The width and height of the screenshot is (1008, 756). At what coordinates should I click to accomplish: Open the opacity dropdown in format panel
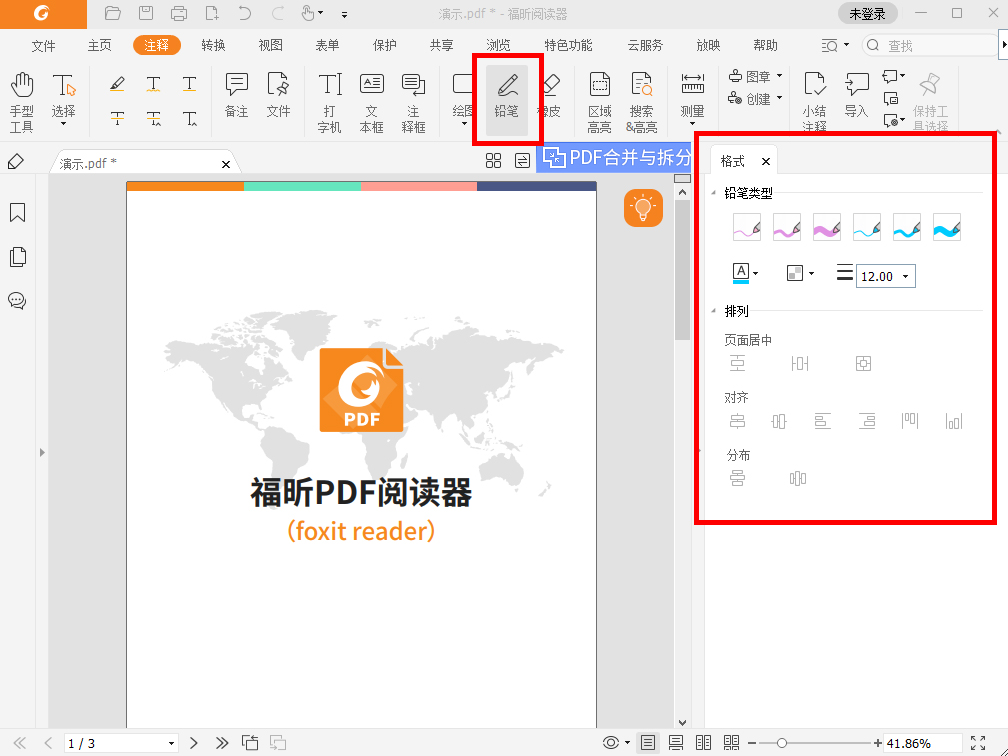pyautogui.click(x=798, y=272)
